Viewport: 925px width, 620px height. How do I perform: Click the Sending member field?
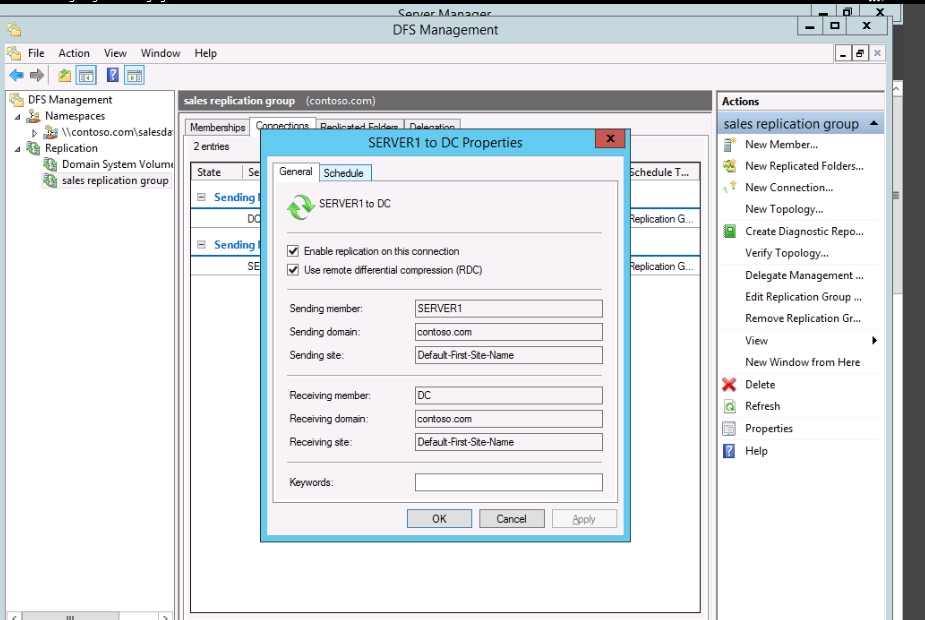point(509,309)
